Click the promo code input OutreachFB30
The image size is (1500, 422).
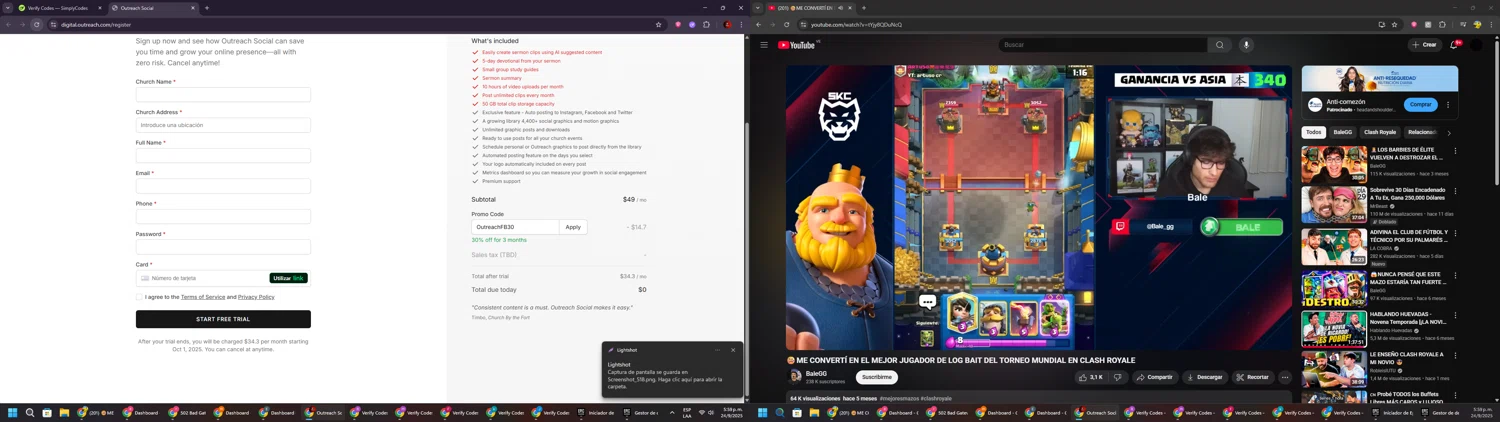pos(515,227)
